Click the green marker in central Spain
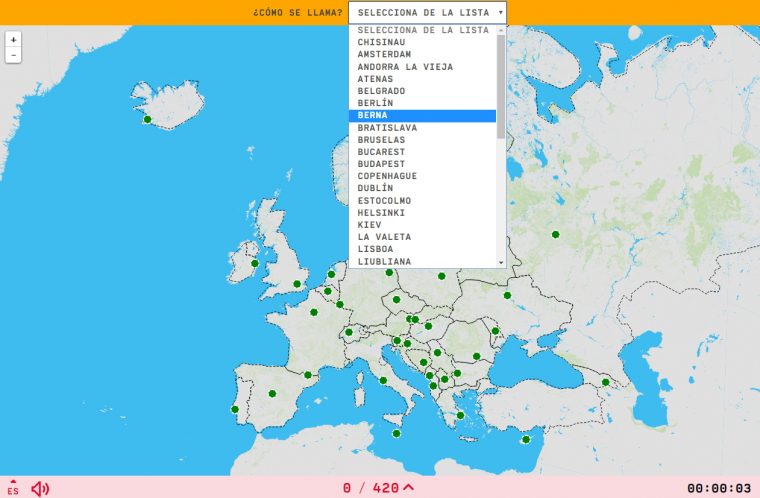The height and width of the screenshot is (498, 760). [273, 393]
